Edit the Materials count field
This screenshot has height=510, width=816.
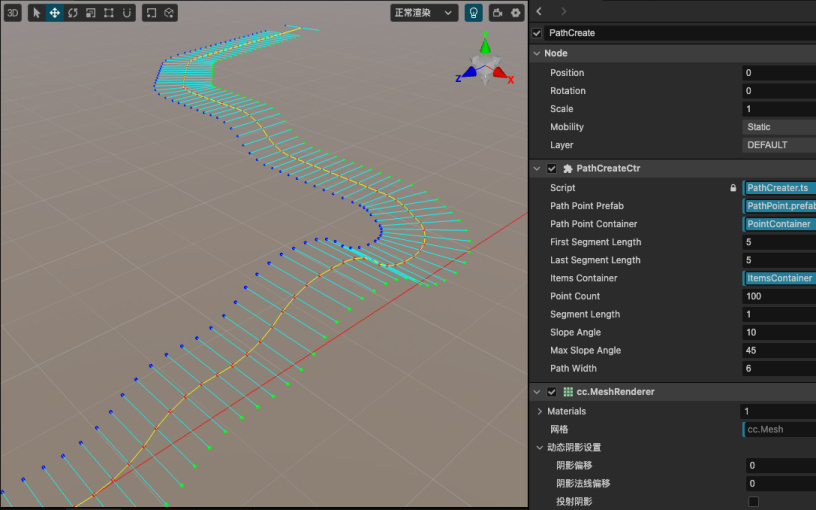coord(778,411)
